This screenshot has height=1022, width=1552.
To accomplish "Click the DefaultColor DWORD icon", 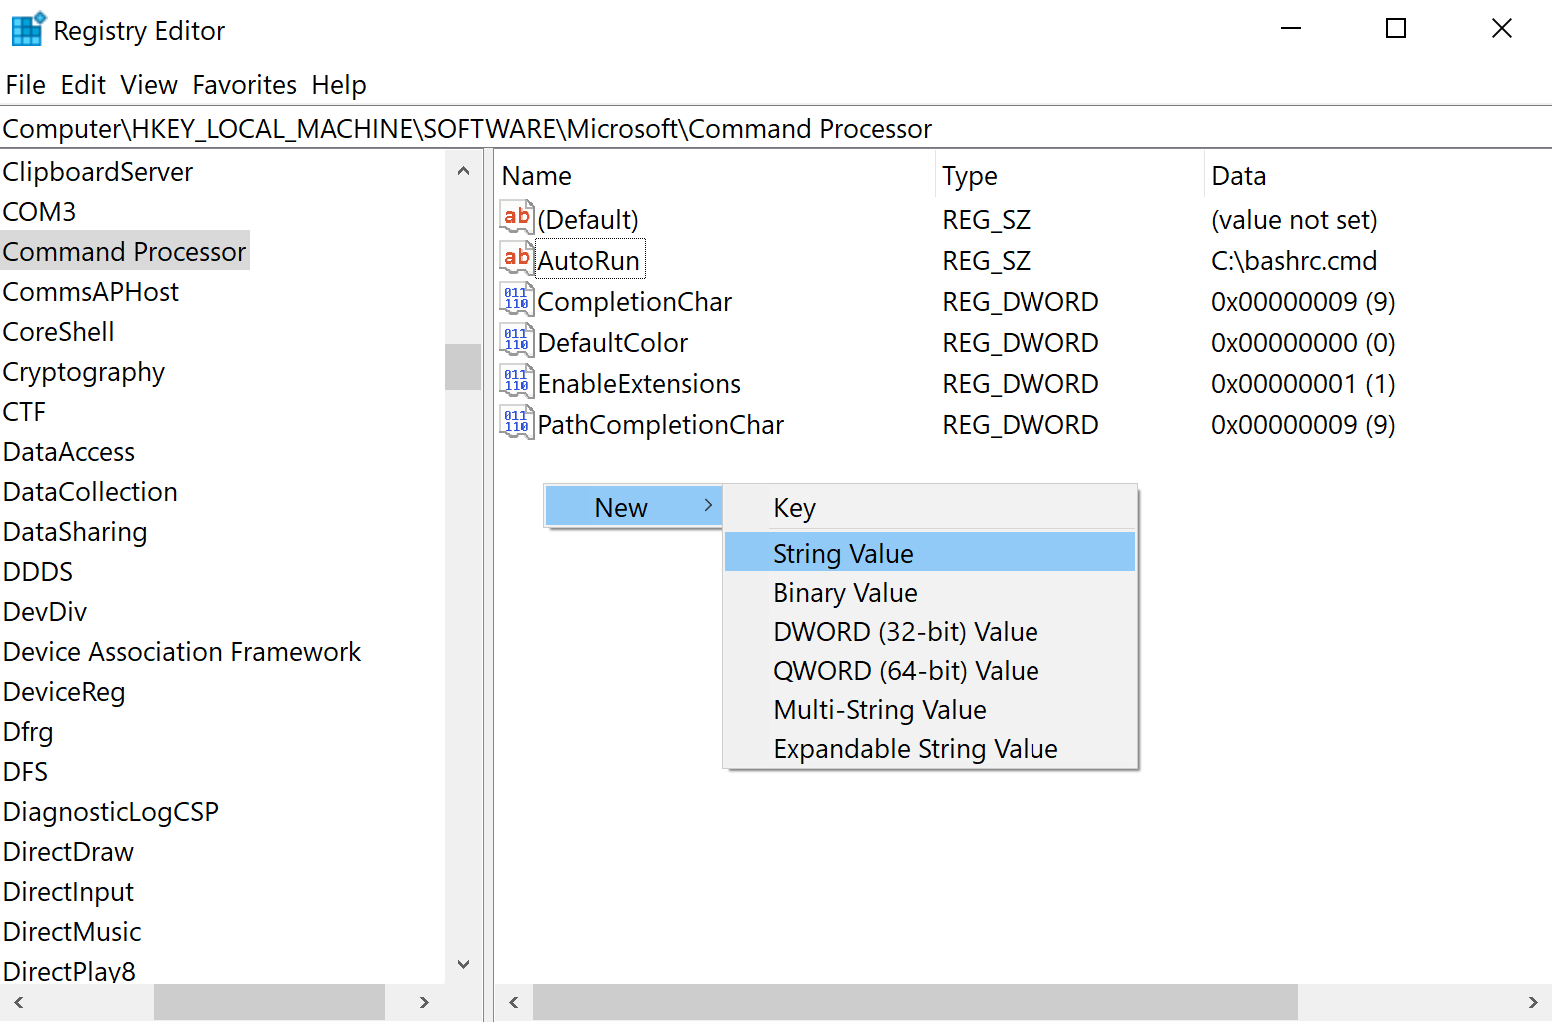I will pos(517,341).
